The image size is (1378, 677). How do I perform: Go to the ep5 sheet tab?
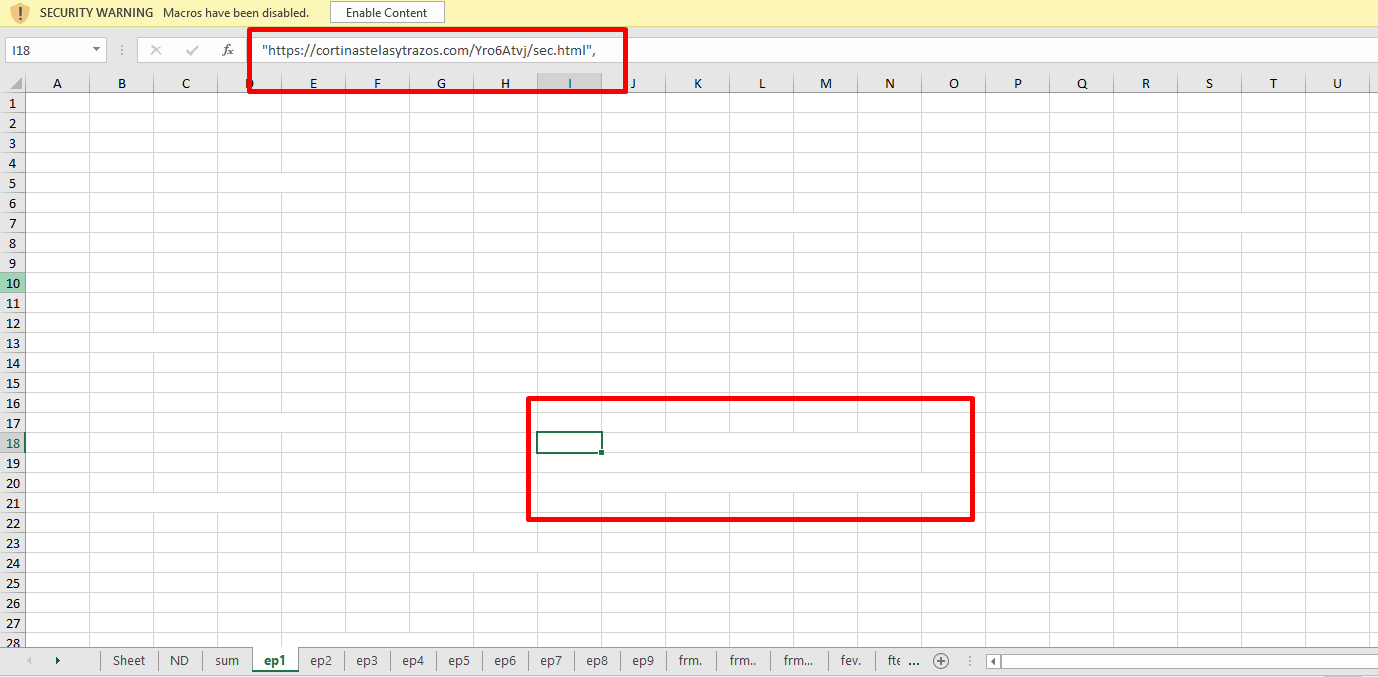pos(459,661)
